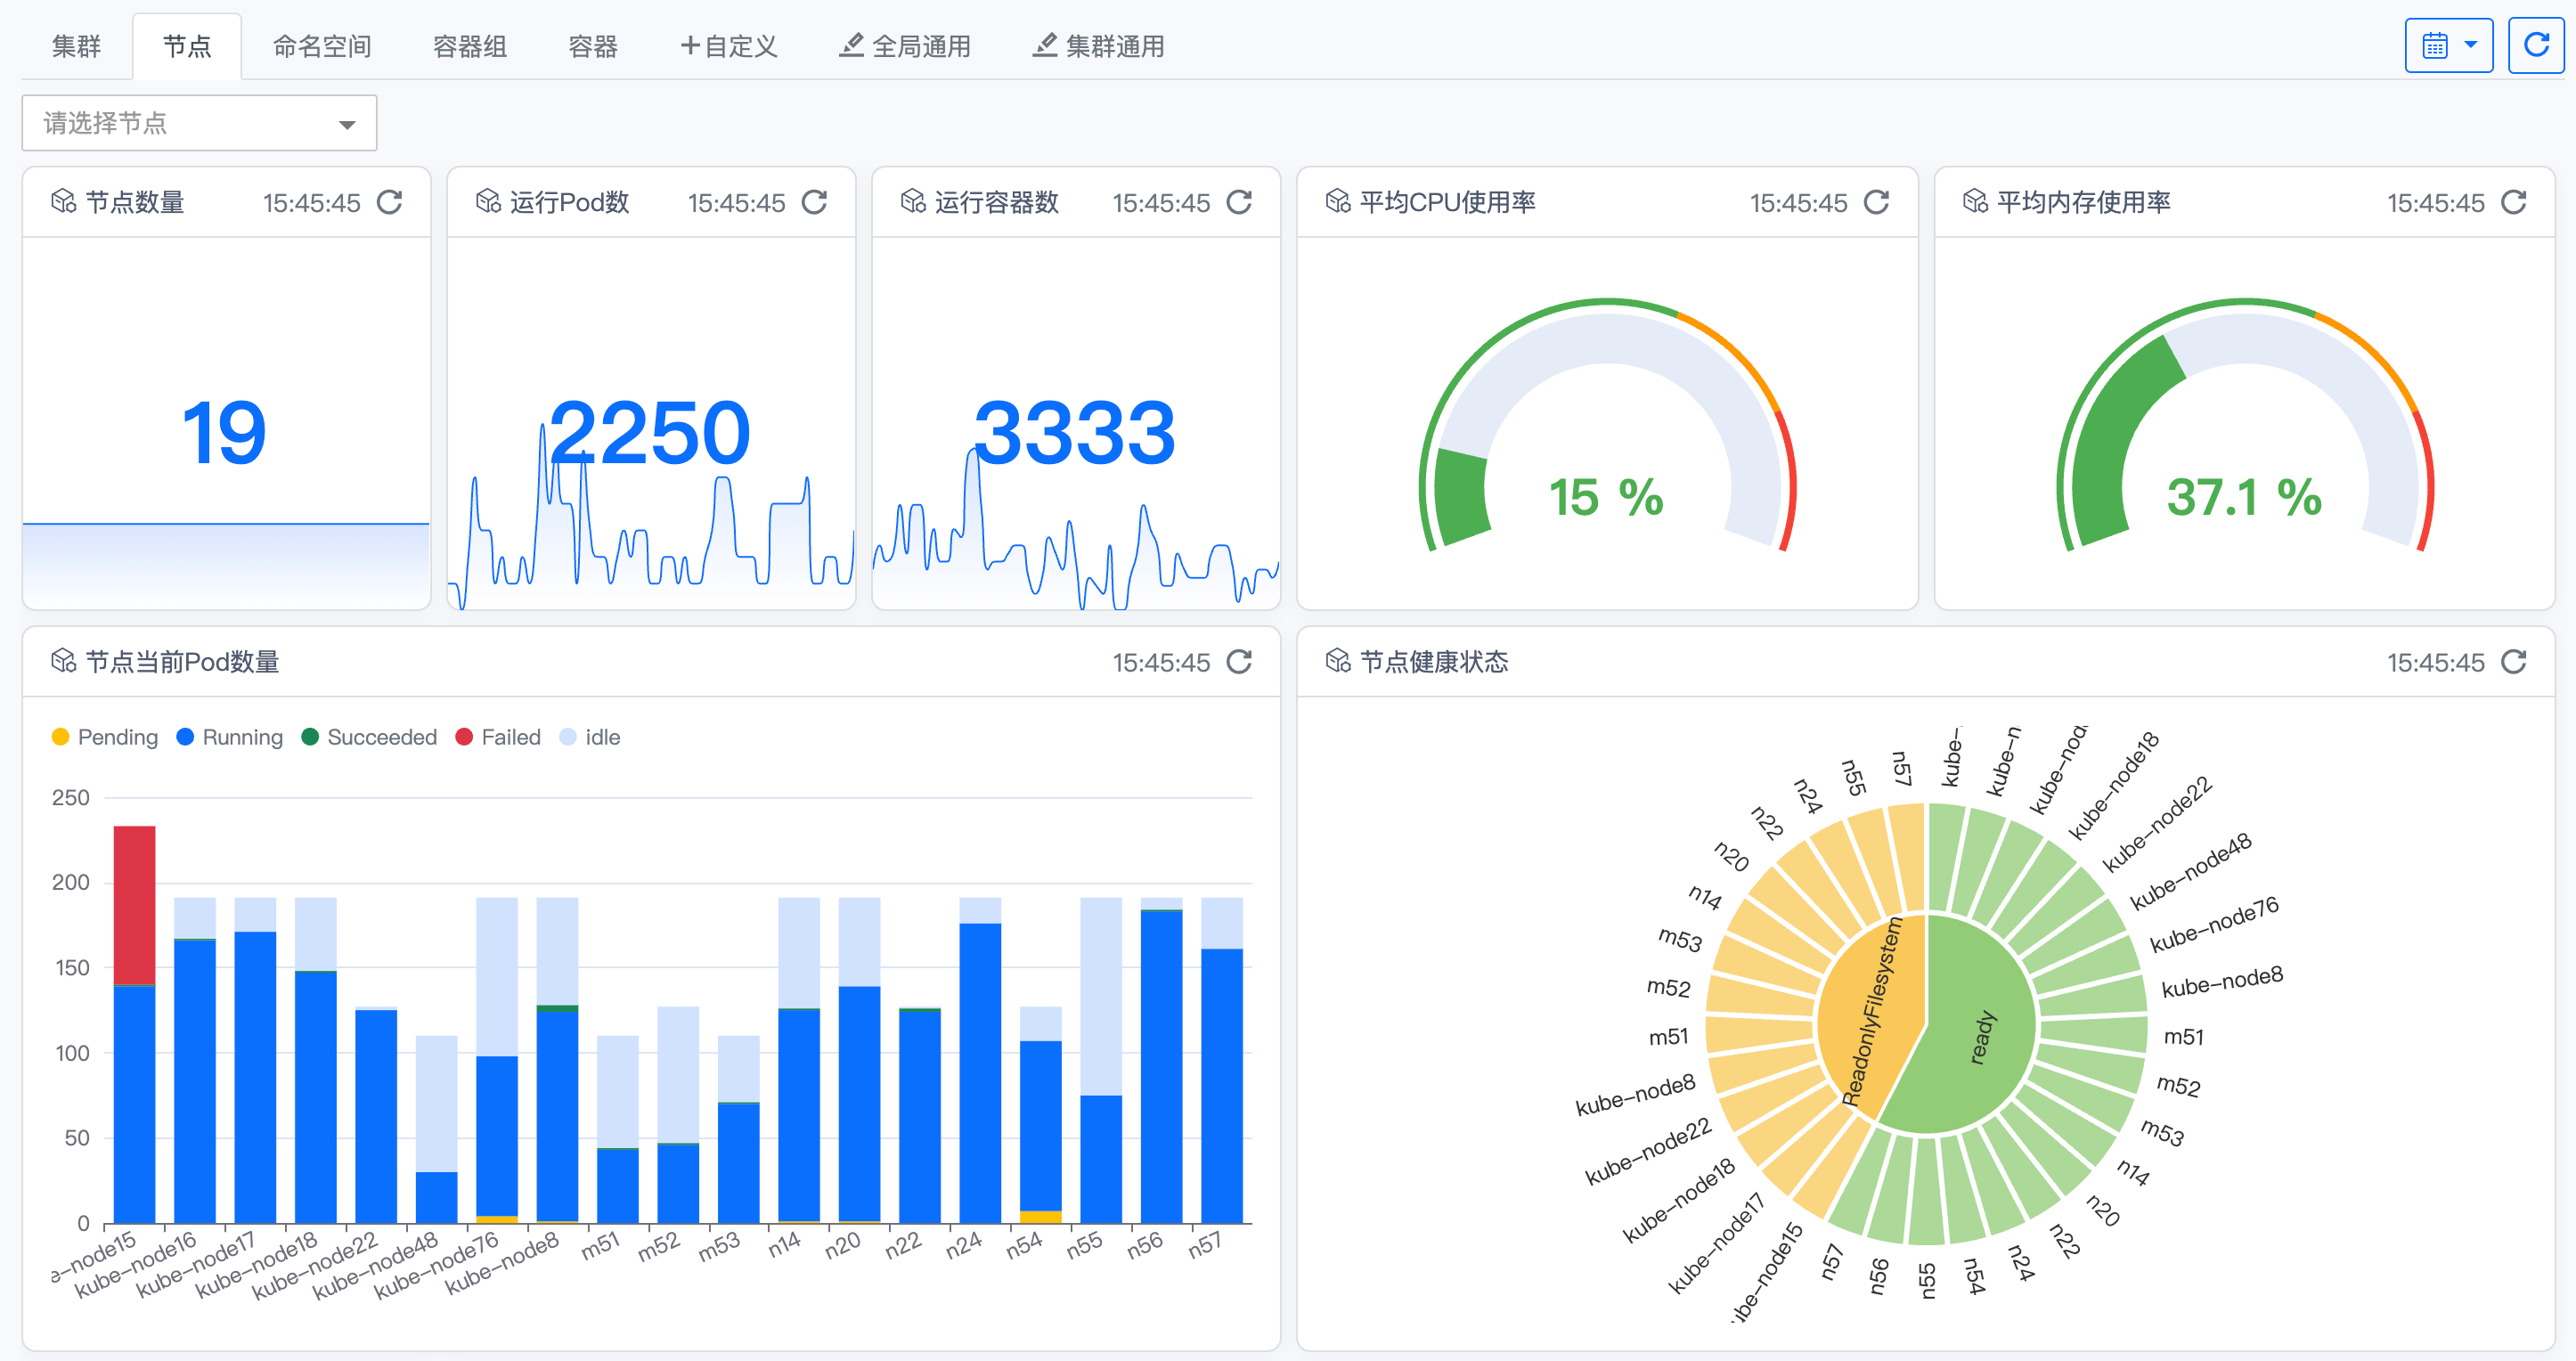Switch to the 集群 tab
This screenshot has width=2576, height=1361.
pos(77,47)
